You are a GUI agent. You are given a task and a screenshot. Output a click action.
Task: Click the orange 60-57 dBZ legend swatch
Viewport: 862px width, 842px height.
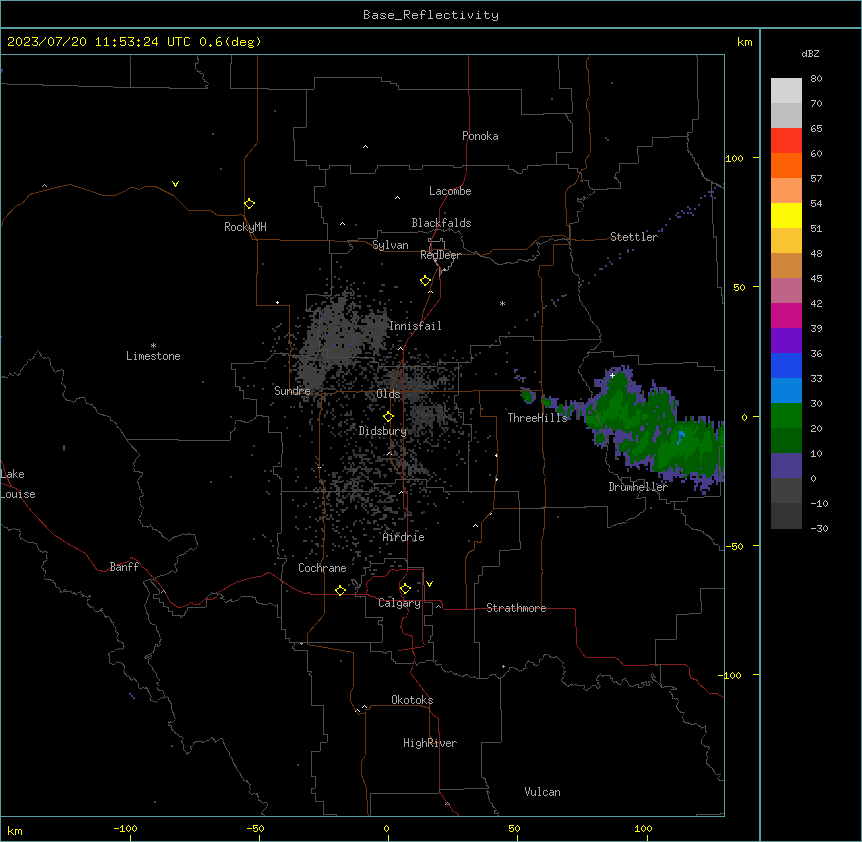[x=786, y=165]
